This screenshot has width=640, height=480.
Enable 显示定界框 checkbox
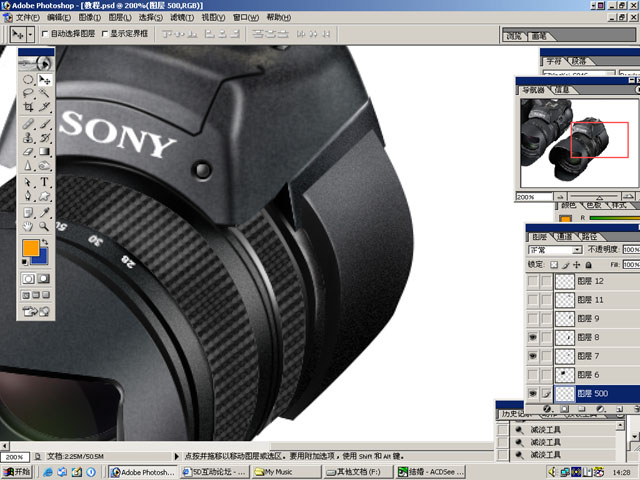pos(105,34)
